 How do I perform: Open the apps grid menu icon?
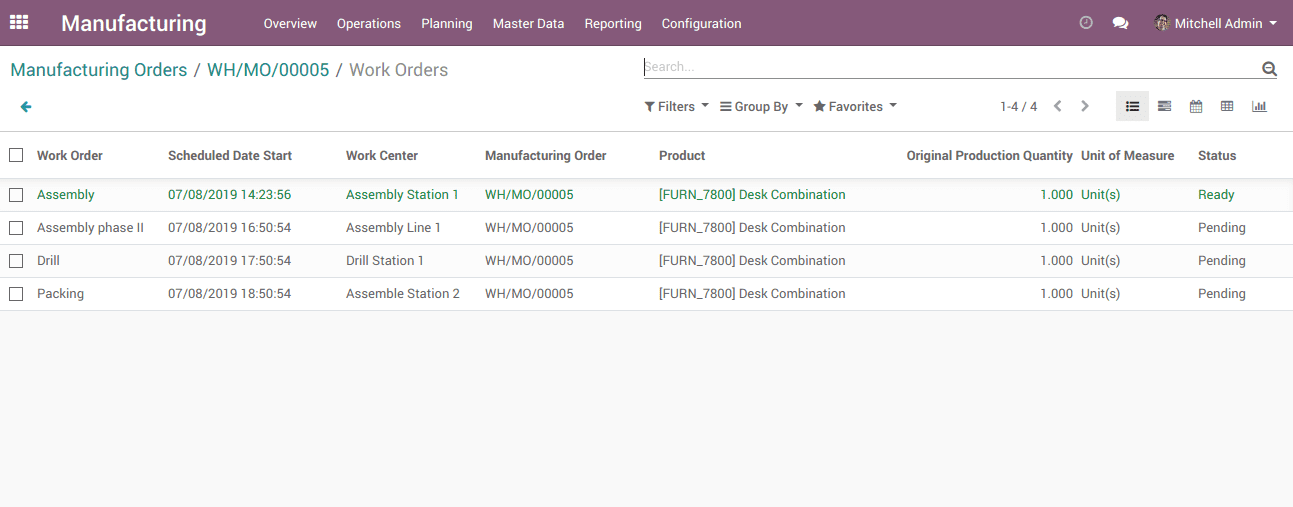tap(19, 22)
